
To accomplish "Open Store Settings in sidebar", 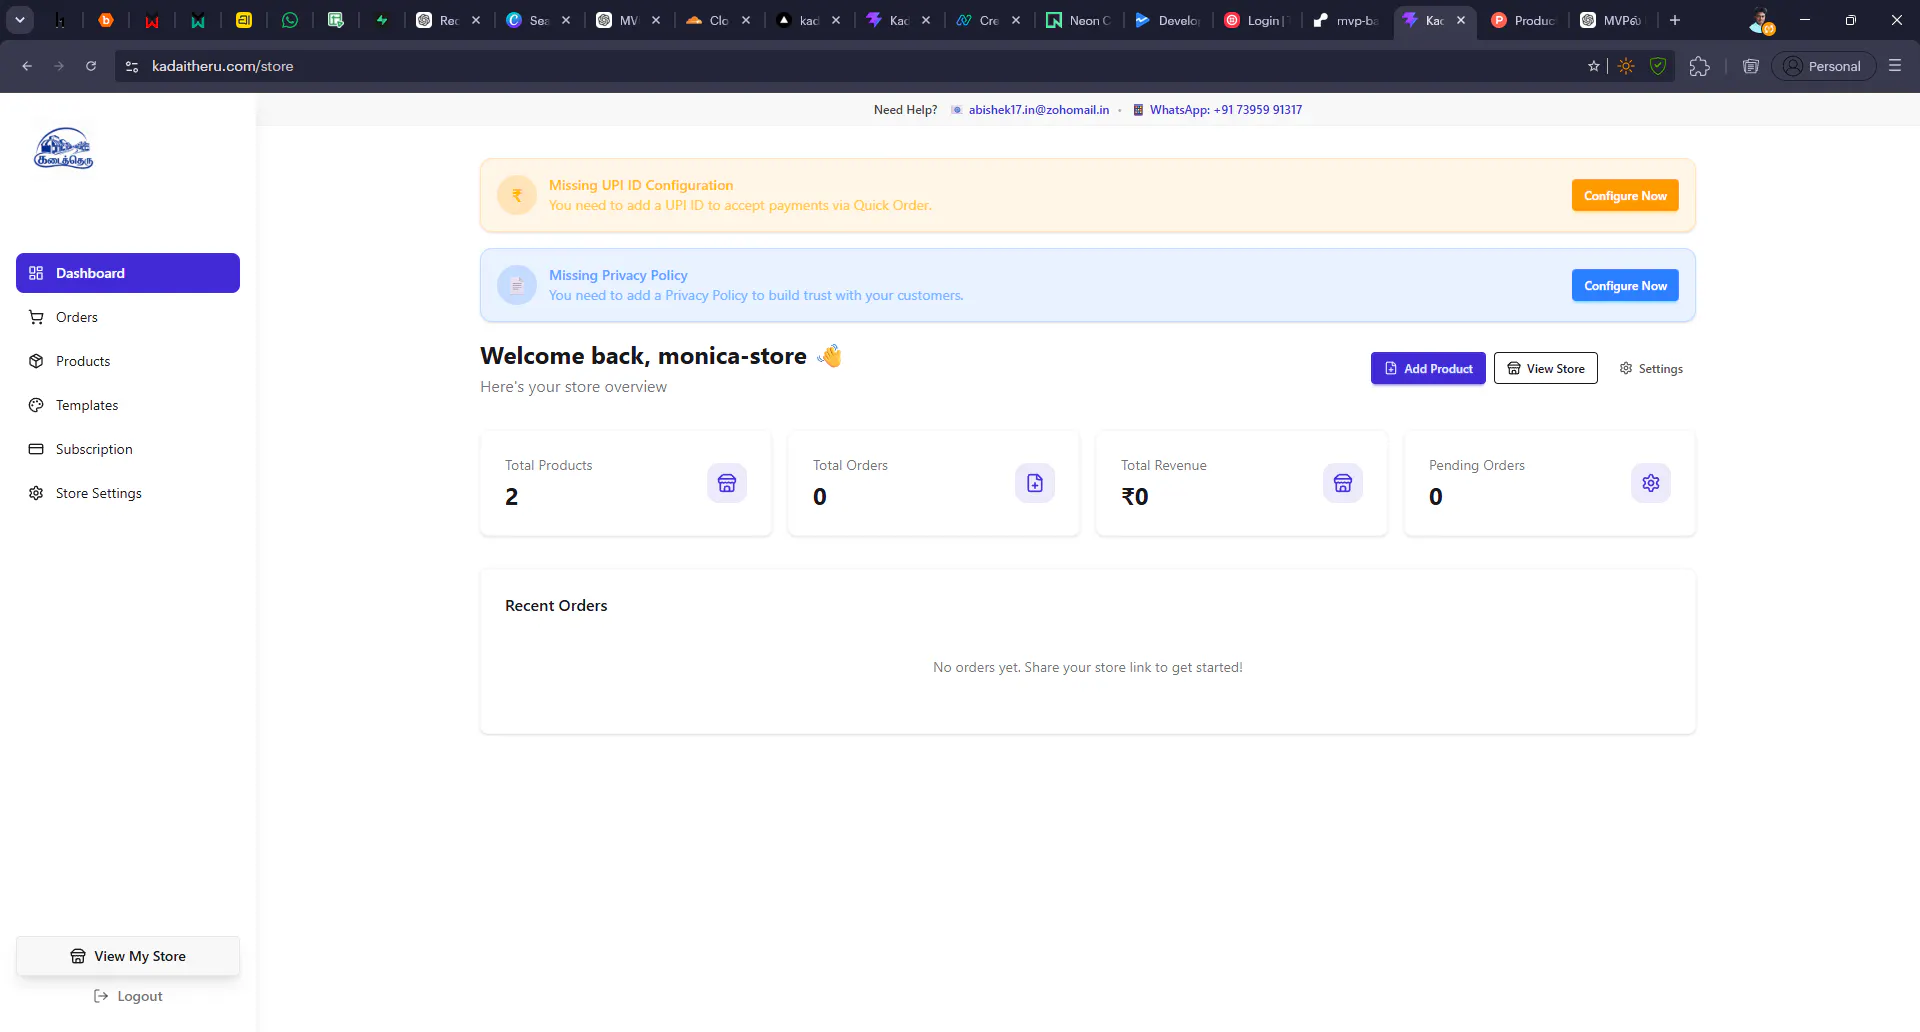I will 128,493.
